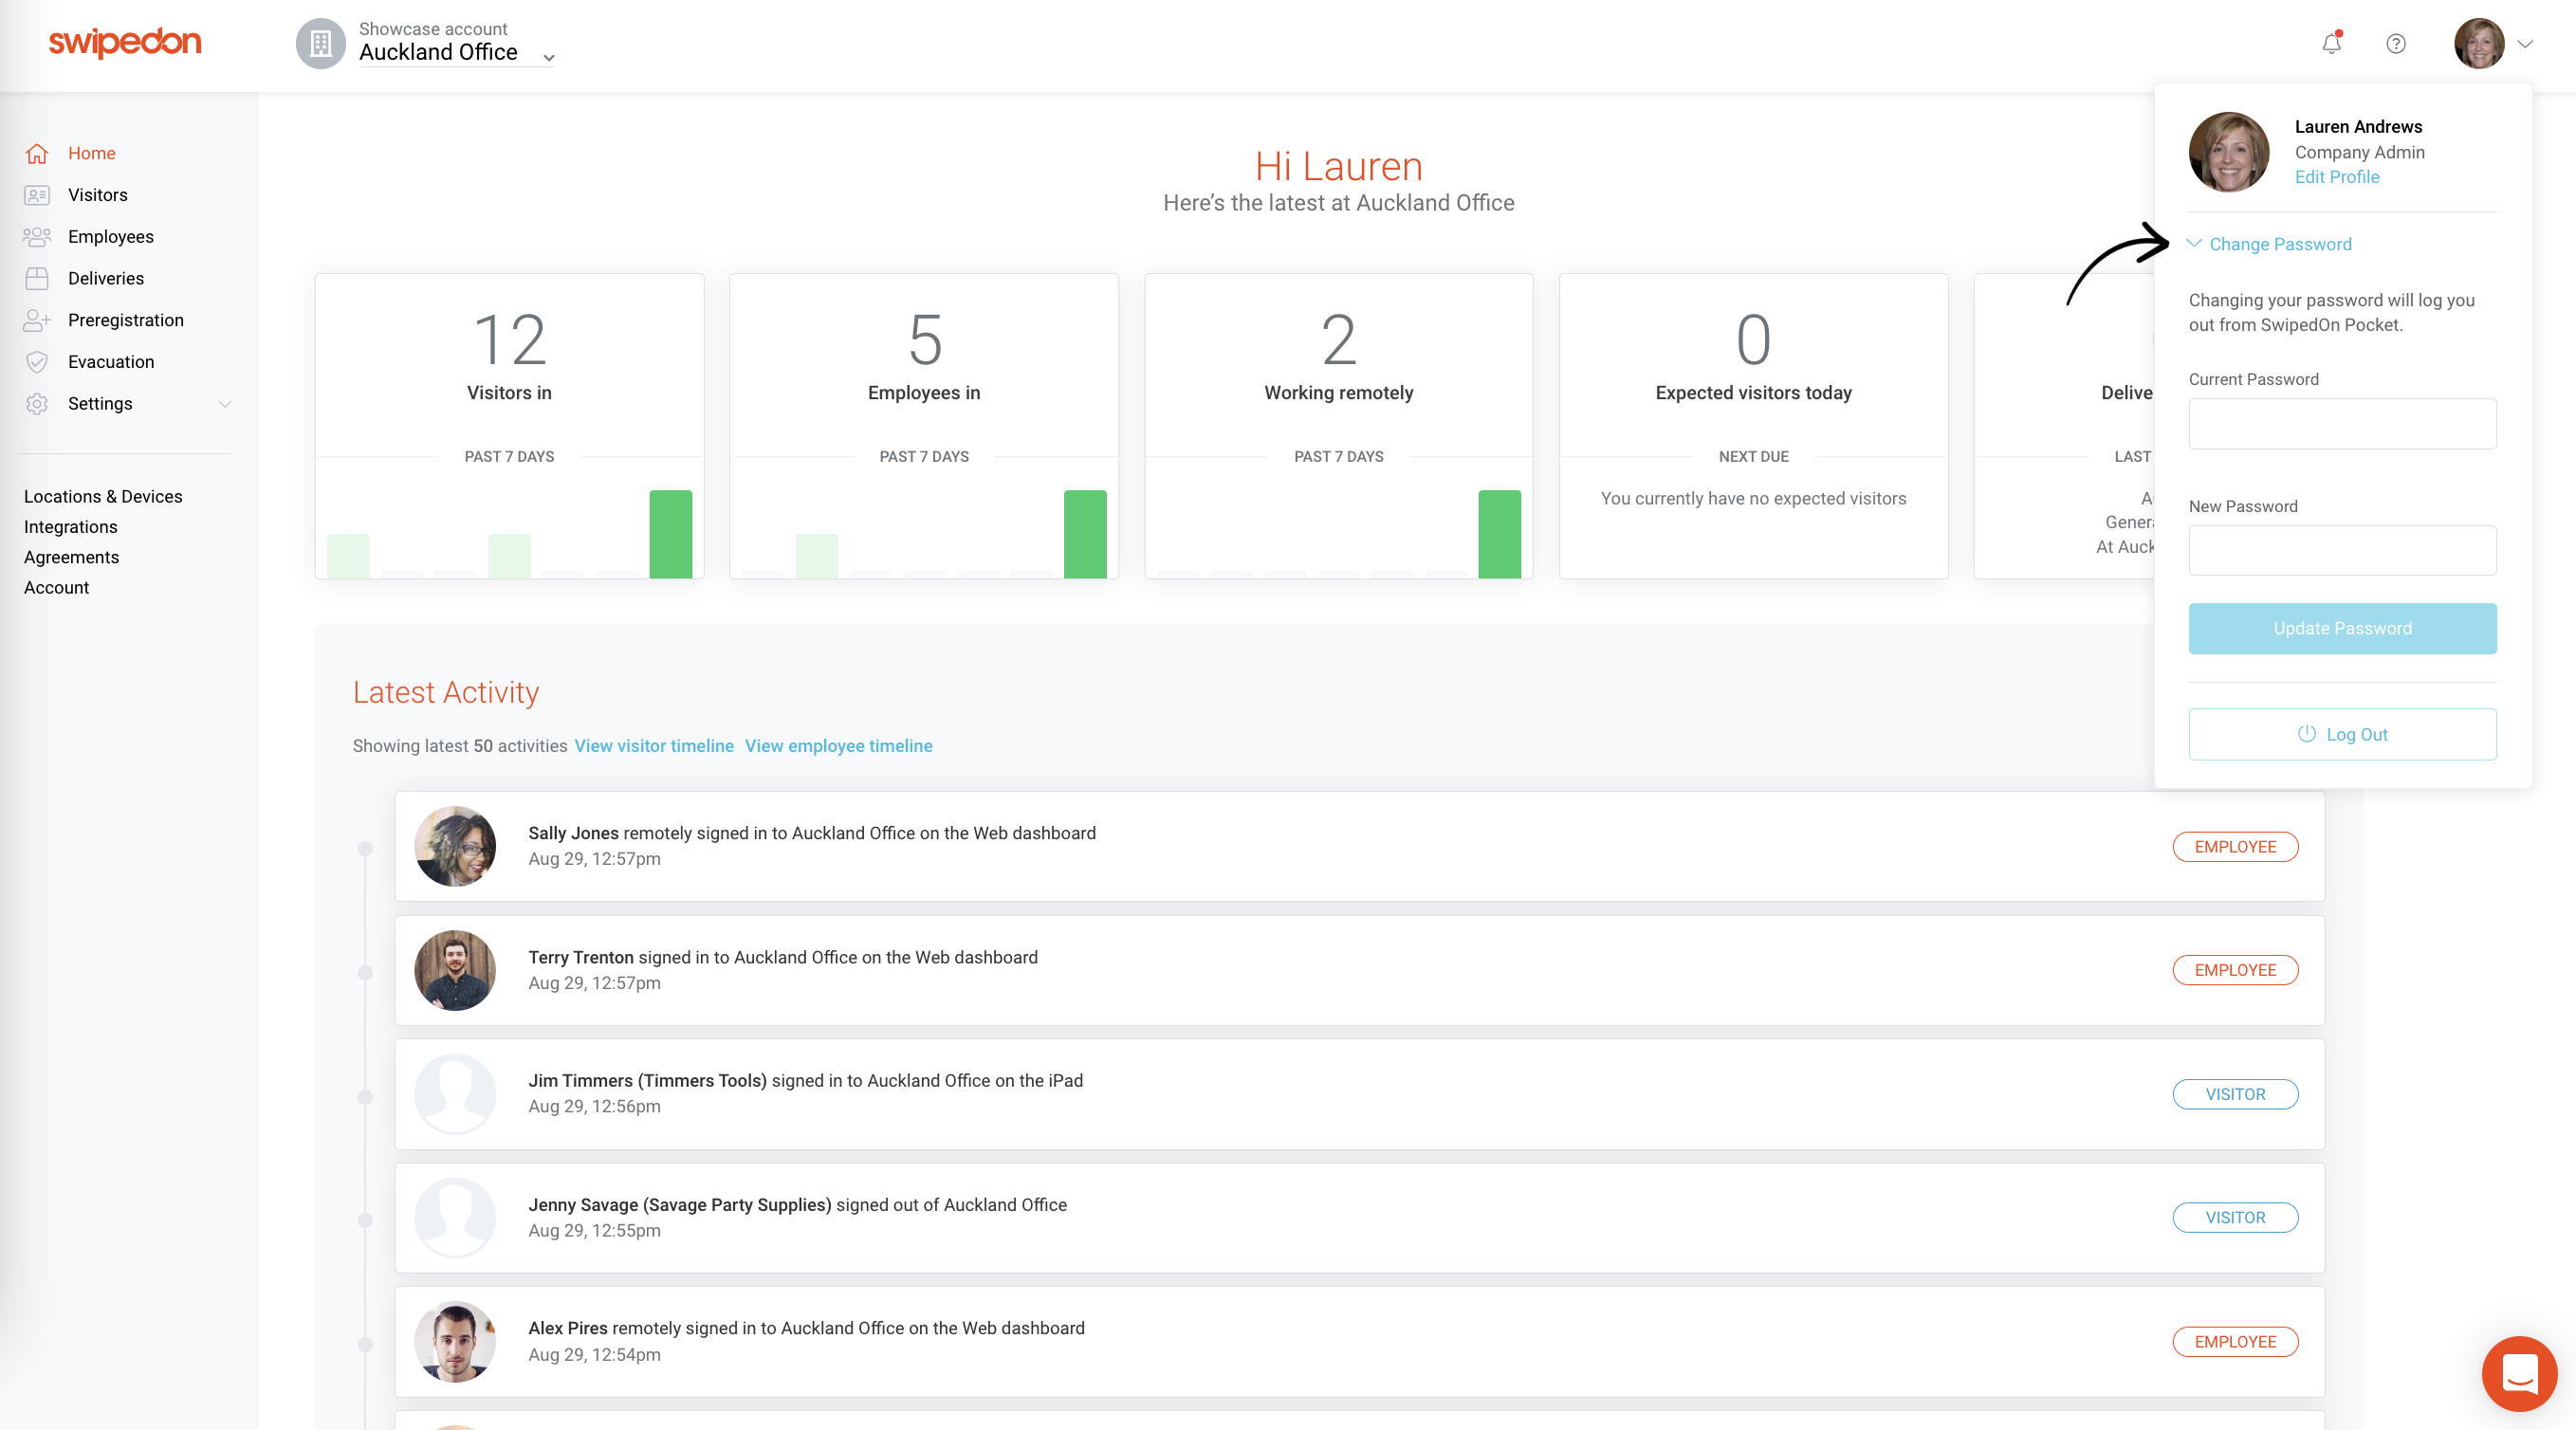Expand the Settings submenu chevron
This screenshot has height=1430, width=2576.
tap(225, 404)
